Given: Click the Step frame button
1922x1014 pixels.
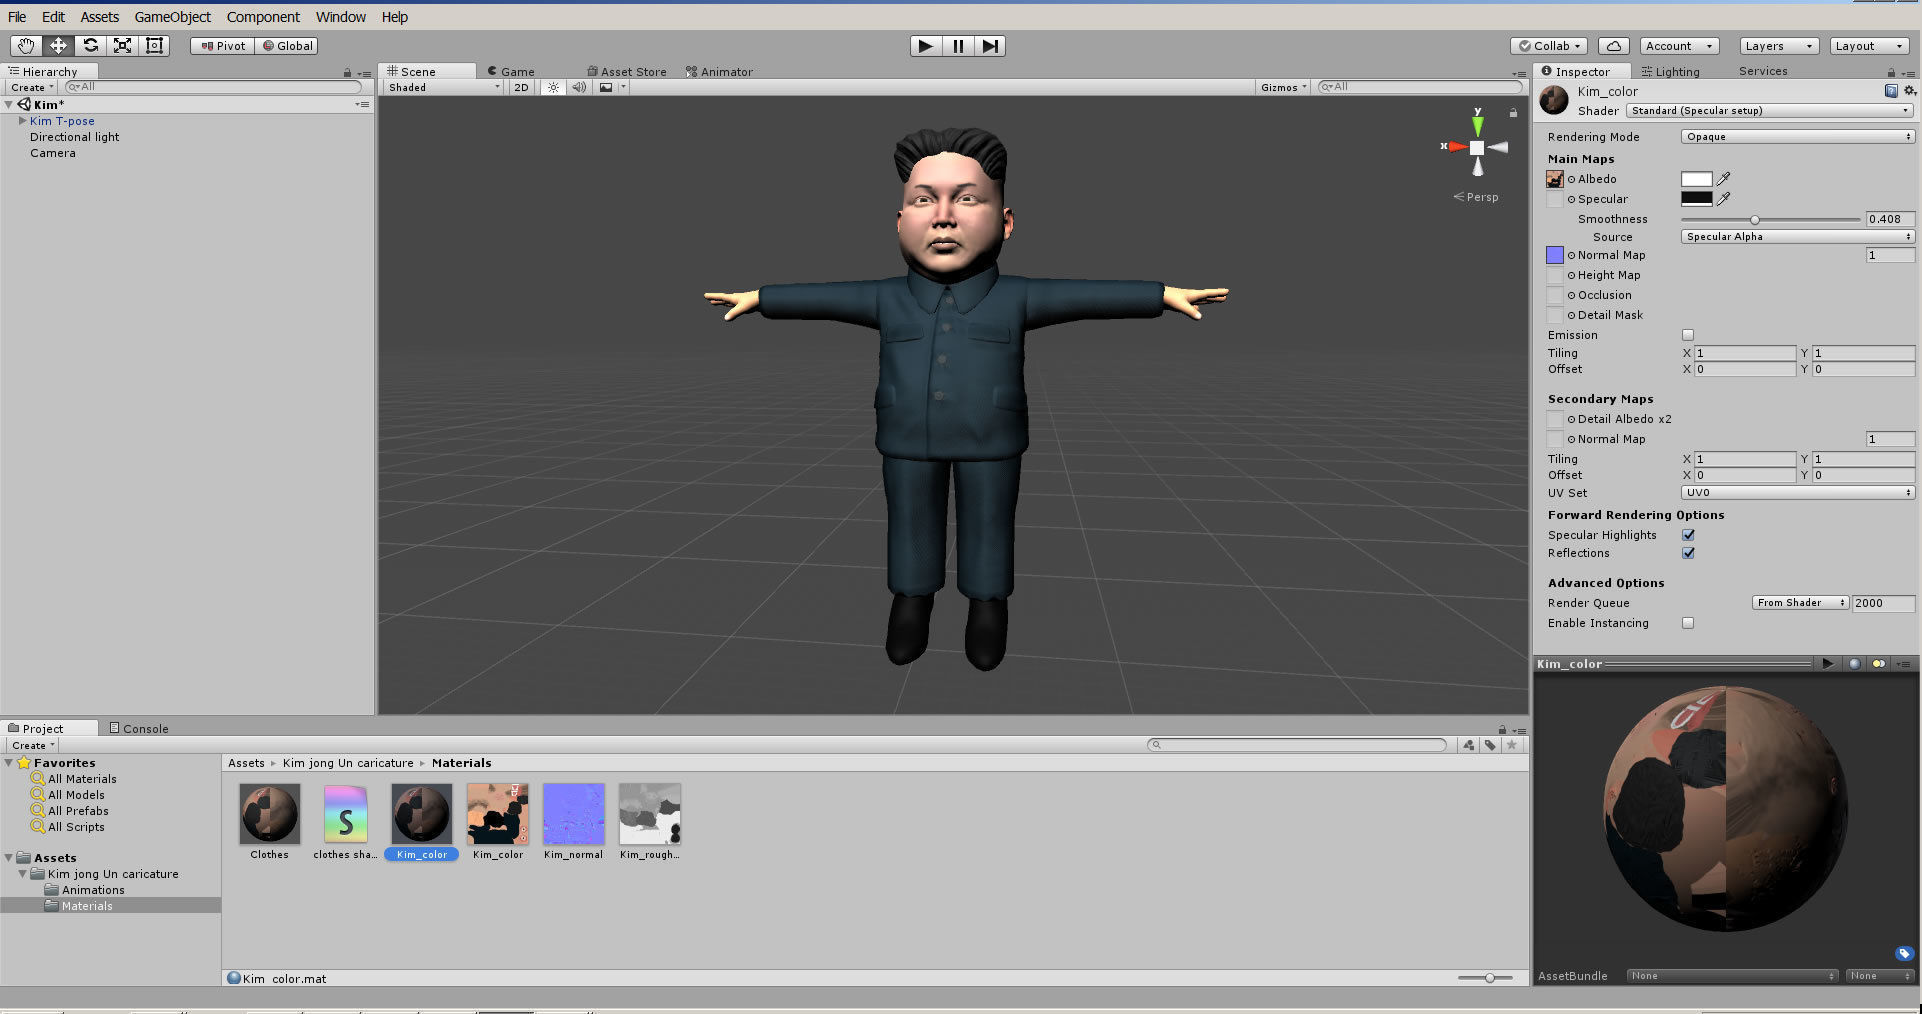Looking at the screenshot, I should pyautogui.click(x=990, y=46).
